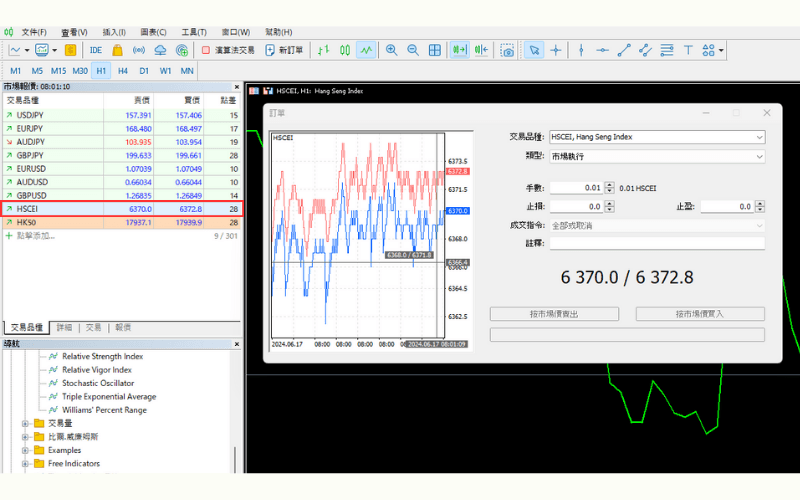Click the tile windows grid icon
The image size is (800, 500).
[436, 50]
